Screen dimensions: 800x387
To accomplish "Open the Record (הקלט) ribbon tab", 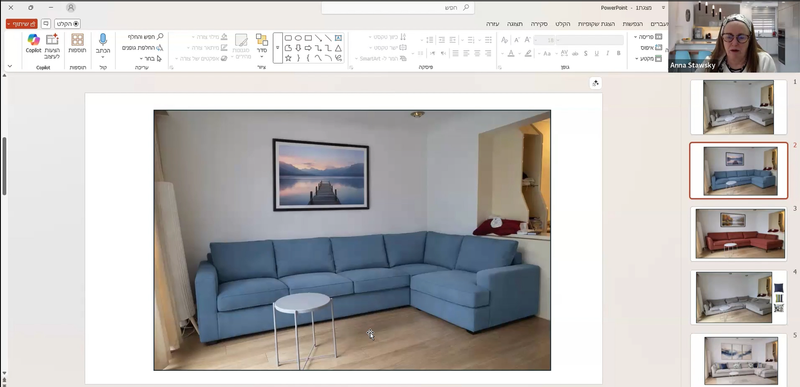I will click(563, 24).
